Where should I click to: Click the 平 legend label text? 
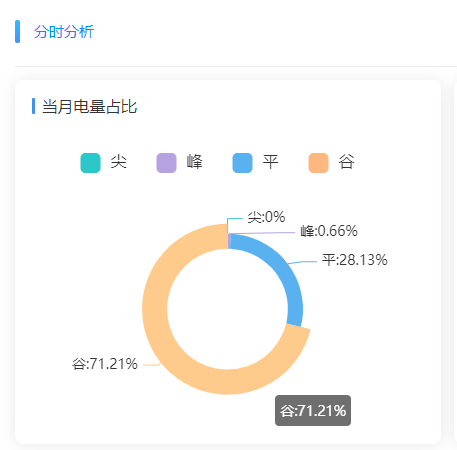click(x=270, y=162)
